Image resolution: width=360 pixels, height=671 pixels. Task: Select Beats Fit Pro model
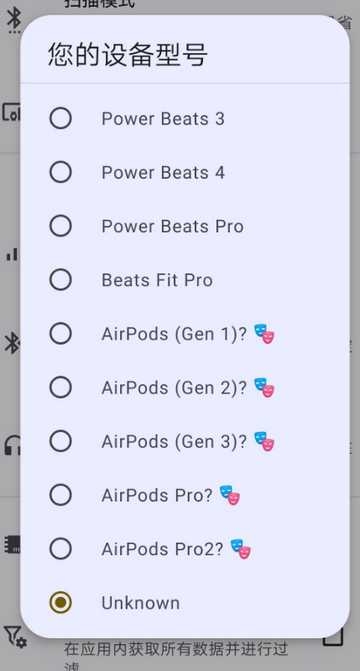pyautogui.click(x=60, y=280)
